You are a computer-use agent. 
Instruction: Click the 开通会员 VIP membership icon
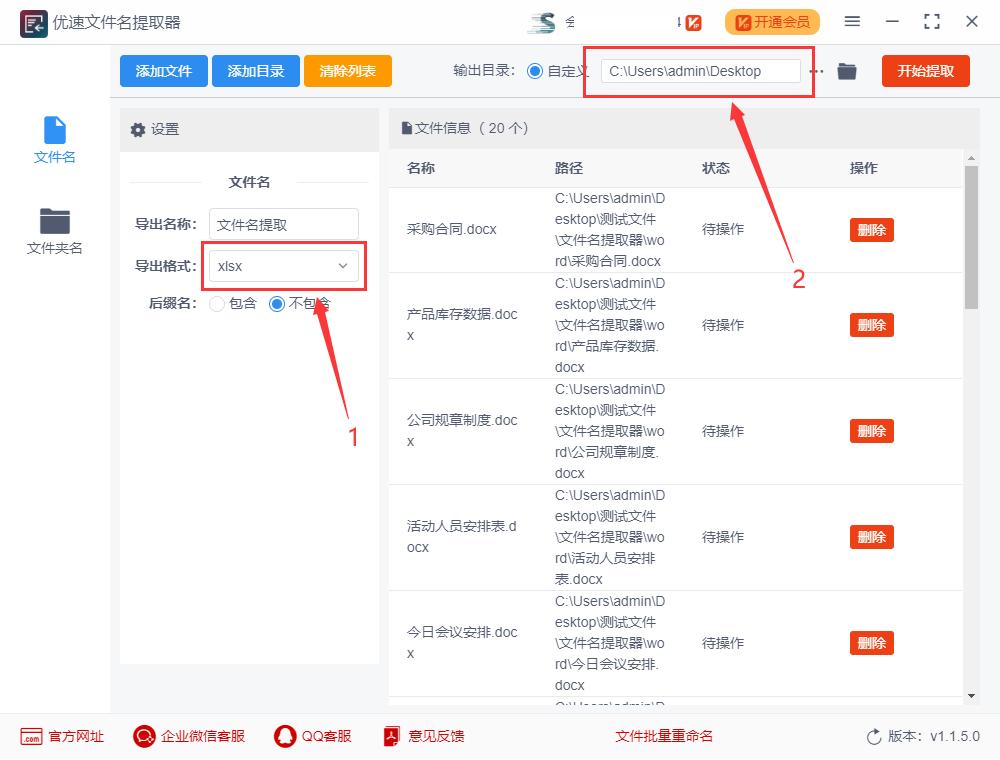click(x=772, y=22)
